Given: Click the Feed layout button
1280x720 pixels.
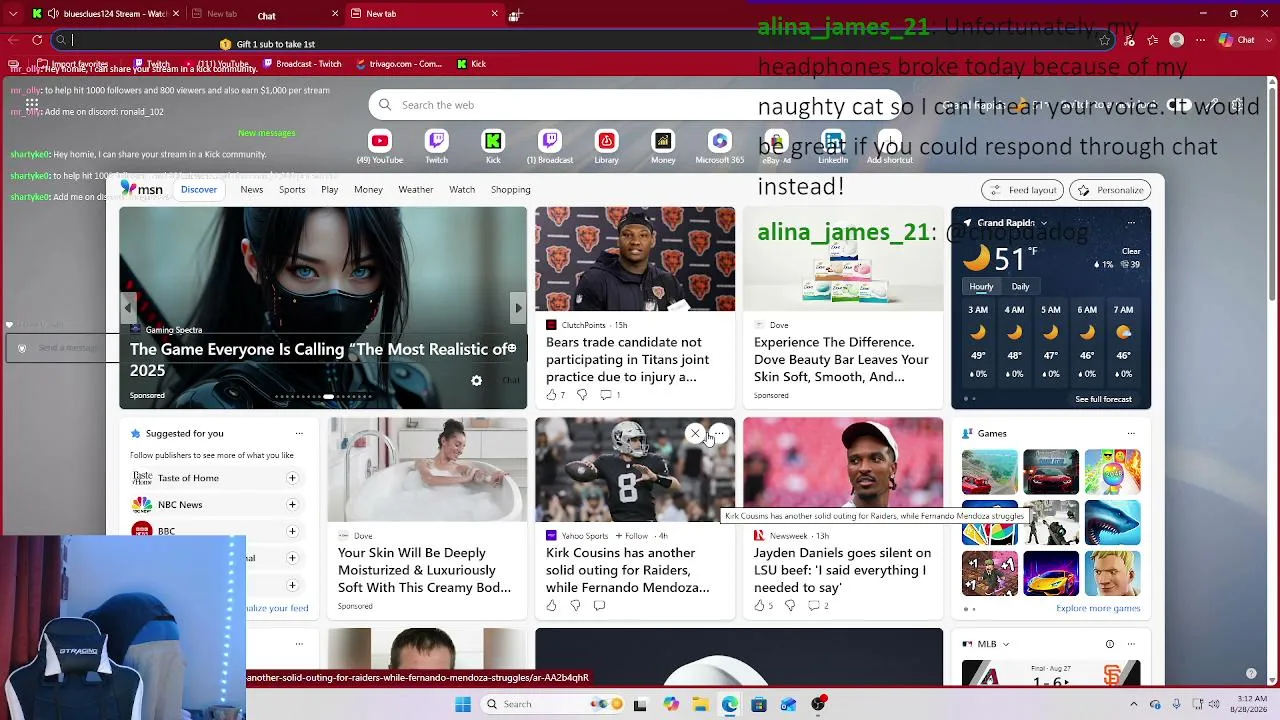Looking at the screenshot, I should coord(1022,190).
